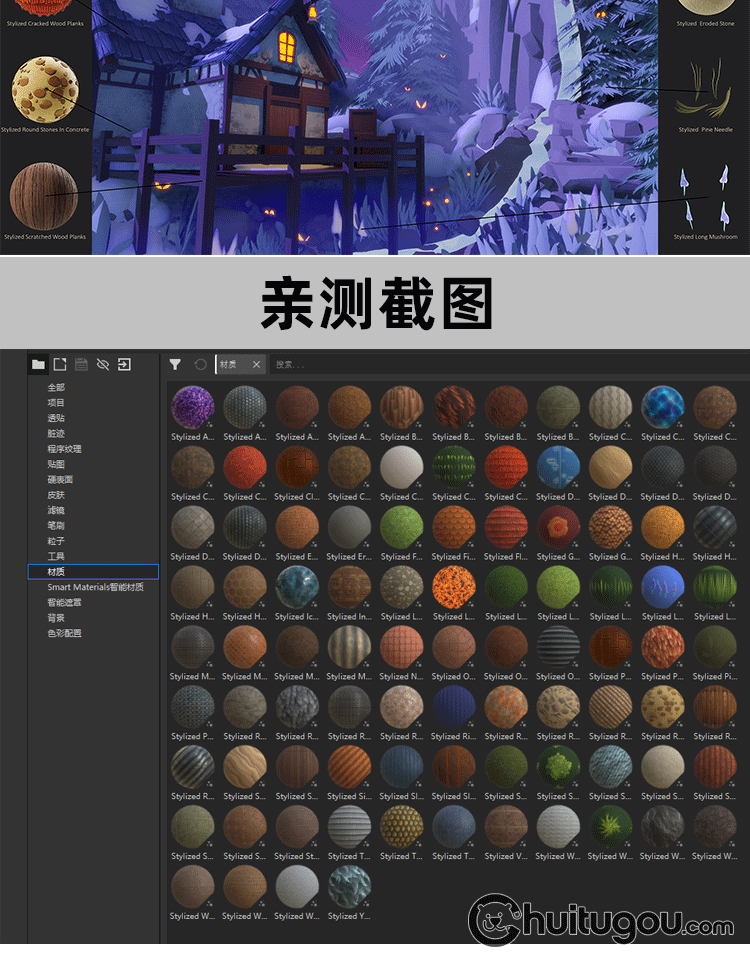Click the import resources arrow icon
This screenshot has height=960, width=750.
[x=124, y=365]
